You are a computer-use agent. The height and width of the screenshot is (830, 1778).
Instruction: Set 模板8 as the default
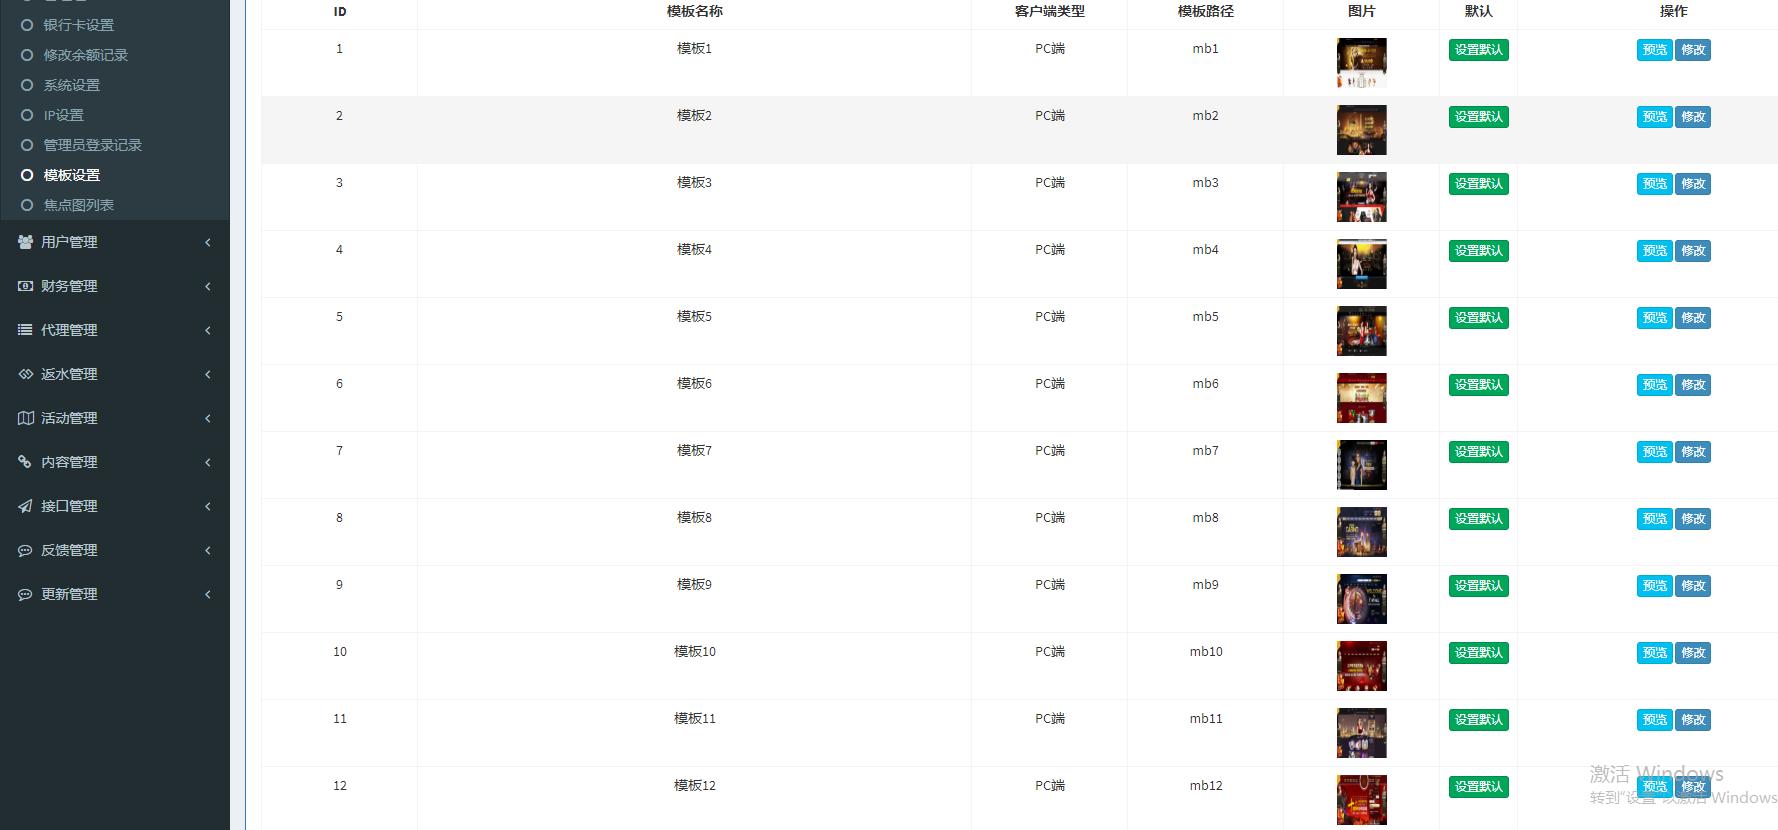click(1478, 519)
